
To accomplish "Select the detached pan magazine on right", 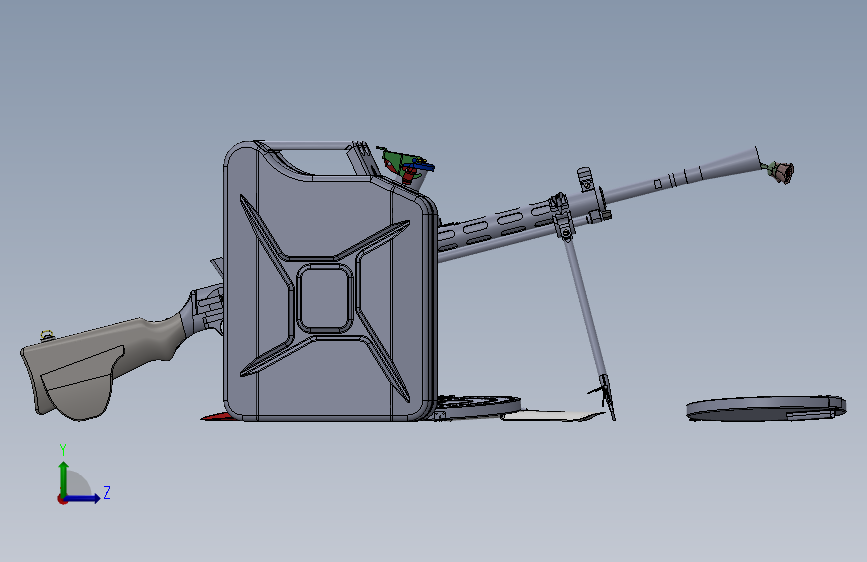I will [x=766, y=409].
